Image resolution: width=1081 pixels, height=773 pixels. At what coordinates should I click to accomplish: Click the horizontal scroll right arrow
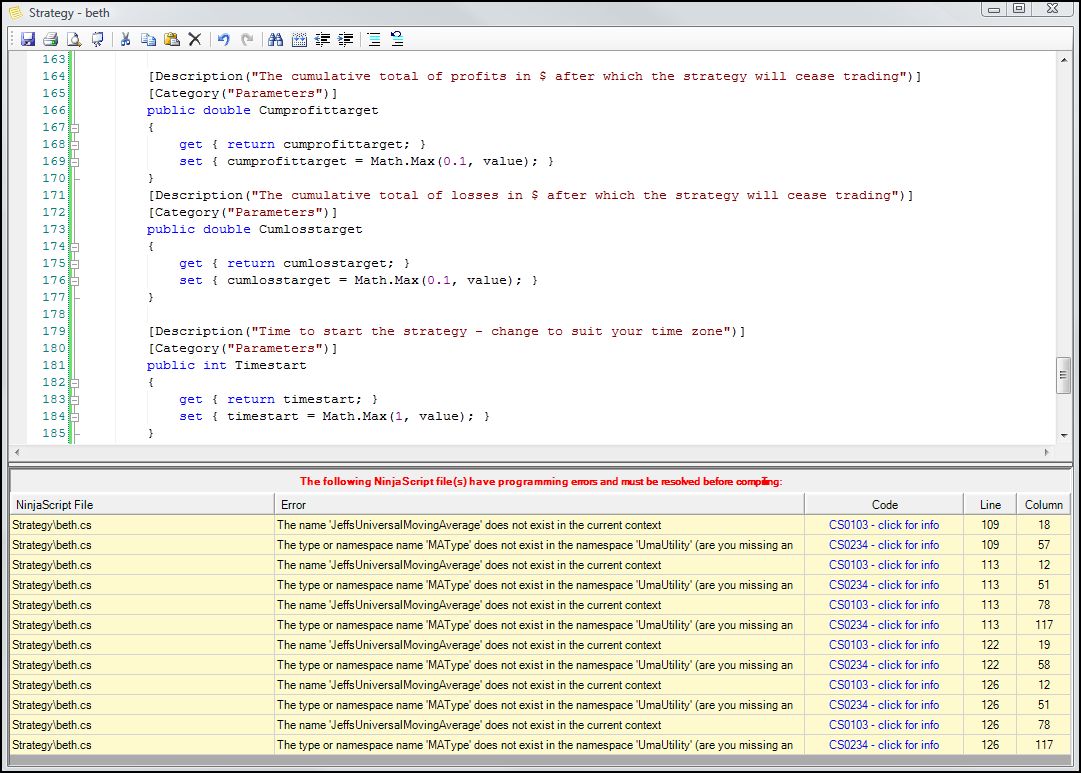1047,452
